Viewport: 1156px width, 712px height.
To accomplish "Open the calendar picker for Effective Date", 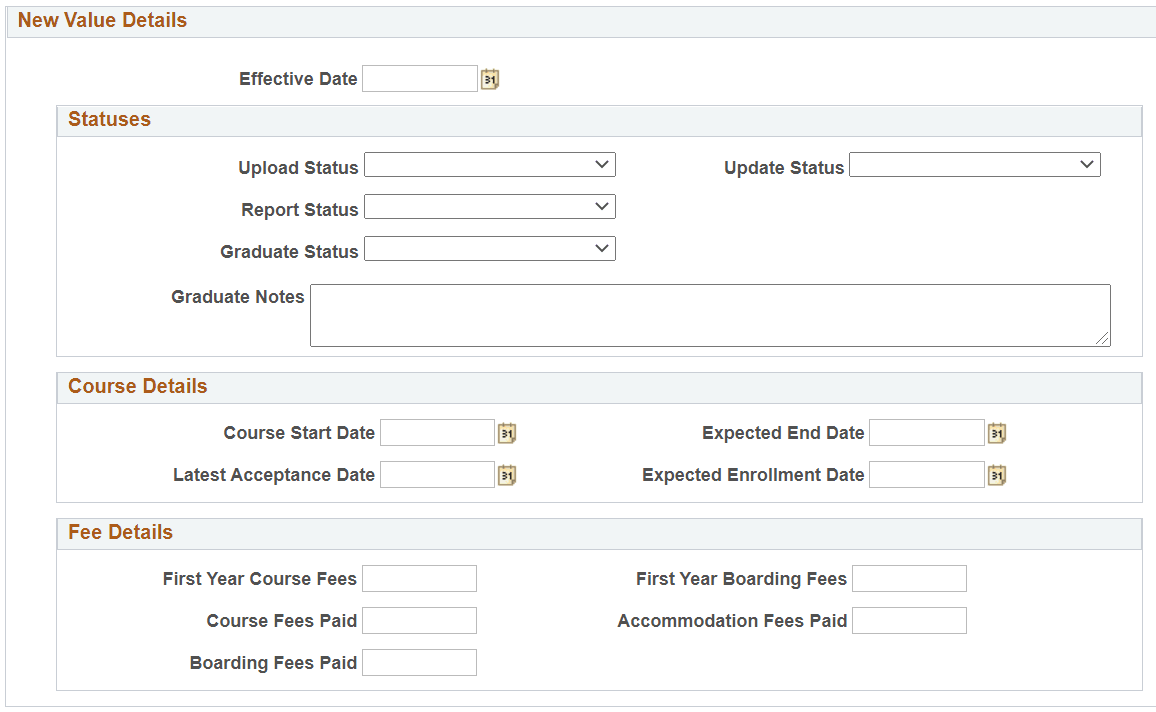I will tap(489, 78).
